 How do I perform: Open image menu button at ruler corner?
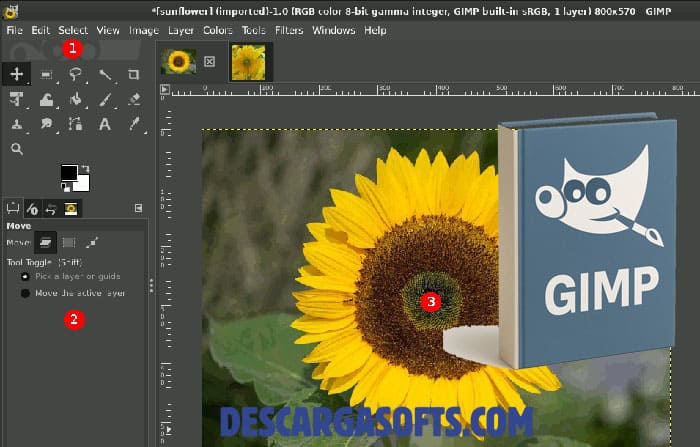(165, 89)
